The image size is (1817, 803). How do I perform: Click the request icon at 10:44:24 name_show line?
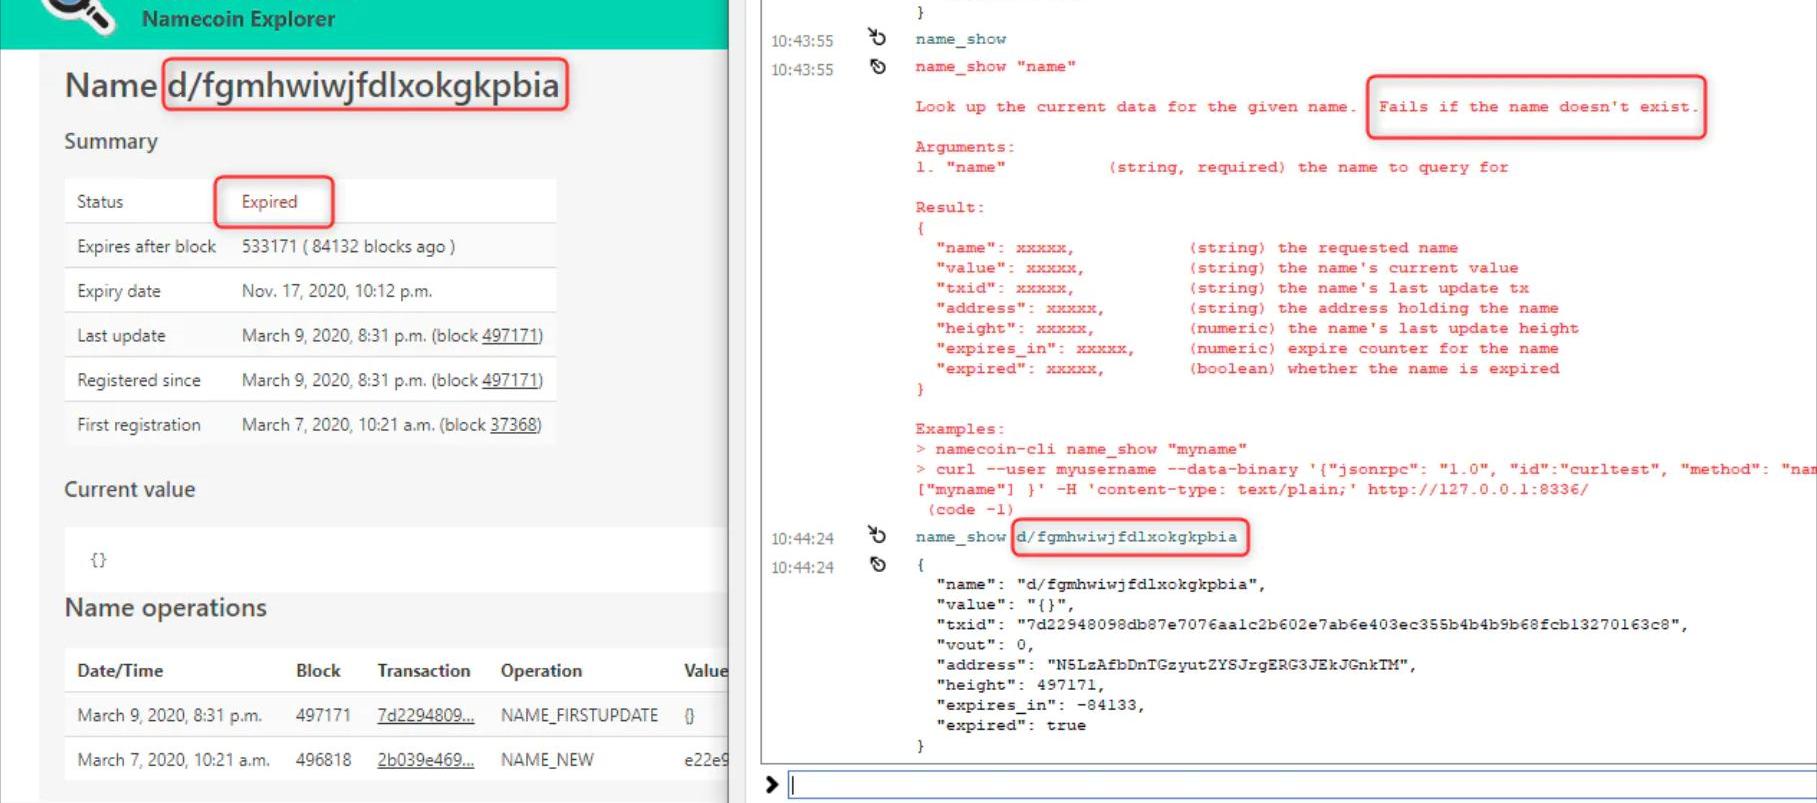click(877, 536)
